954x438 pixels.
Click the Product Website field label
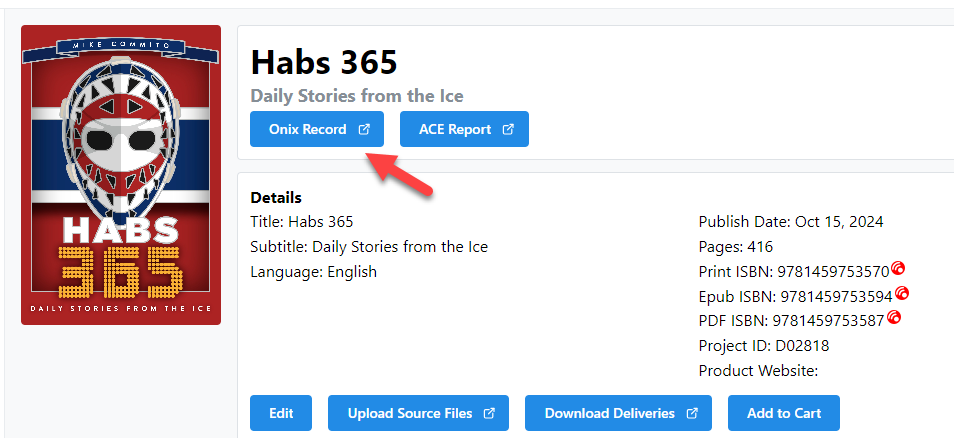[758, 371]
